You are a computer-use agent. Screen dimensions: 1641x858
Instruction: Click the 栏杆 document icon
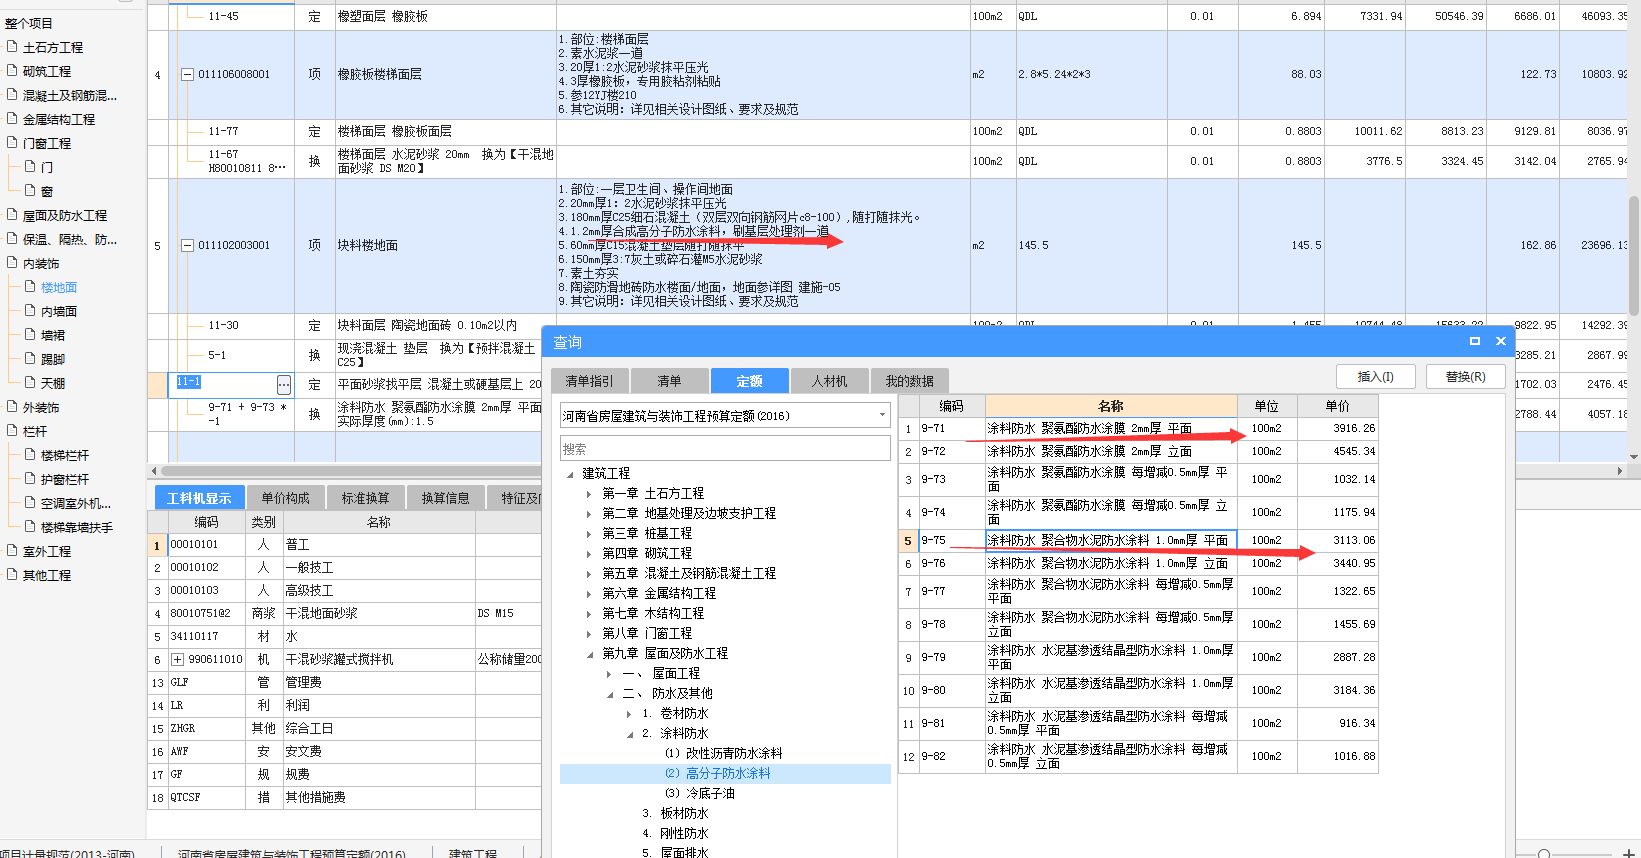tap(12, 431)
